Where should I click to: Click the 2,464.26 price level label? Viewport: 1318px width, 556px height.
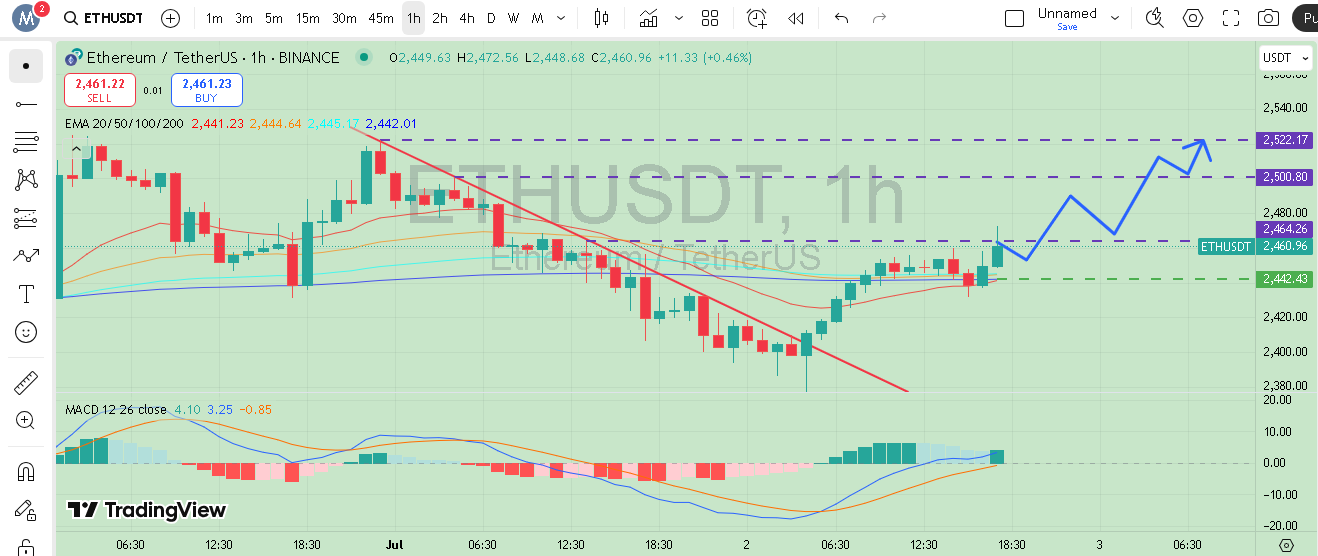pos(1285,229)
